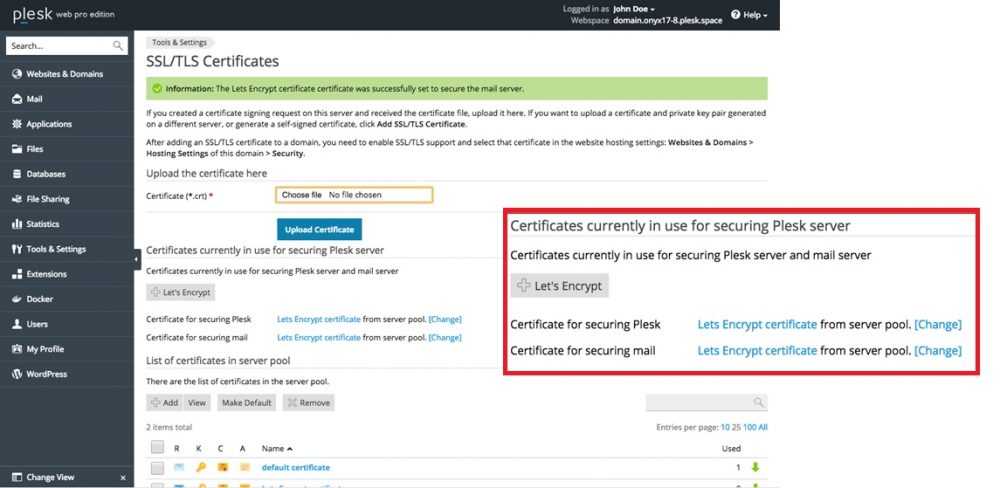This screenshot has height=488, width=1000.
Task: Click the Files folder icon in sidebar
Action: click(x=17, y=149)
